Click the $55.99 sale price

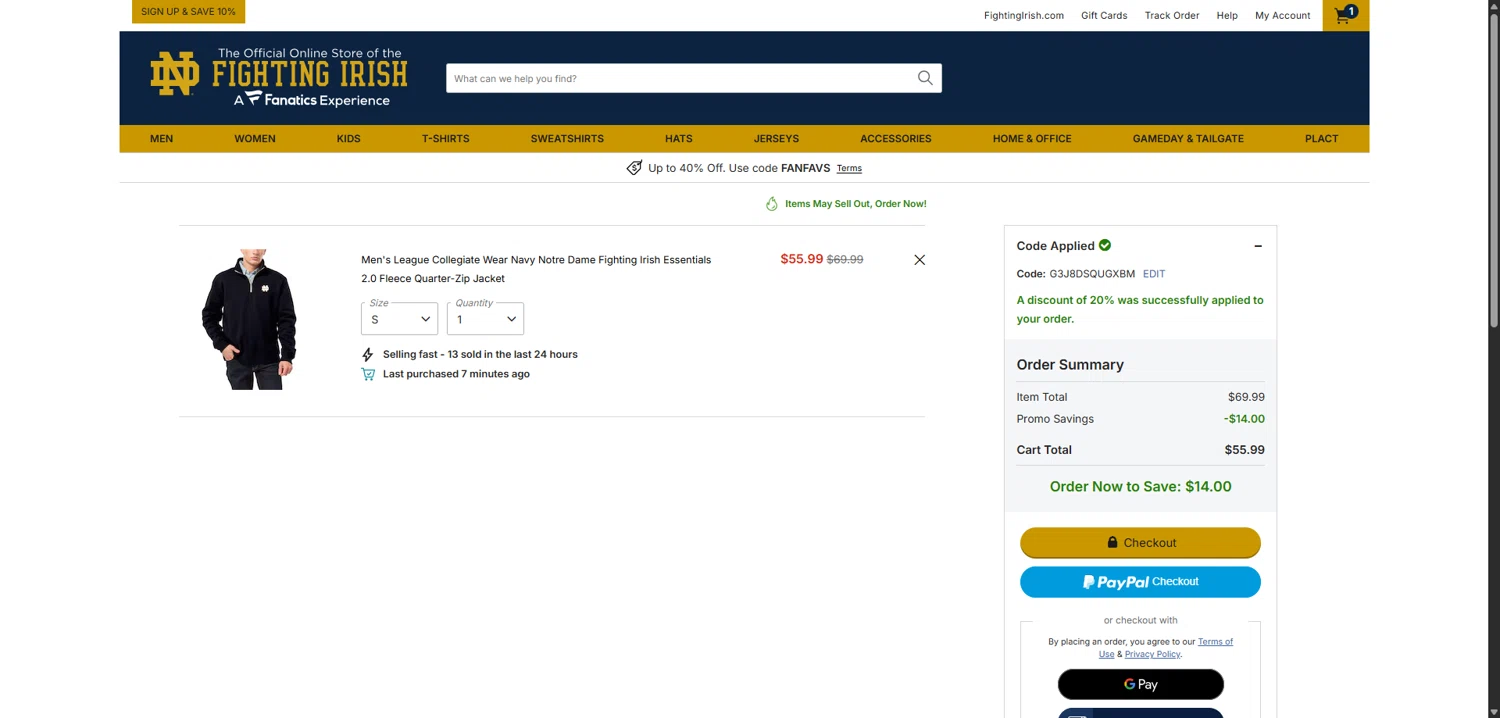(x=802, y=259)
